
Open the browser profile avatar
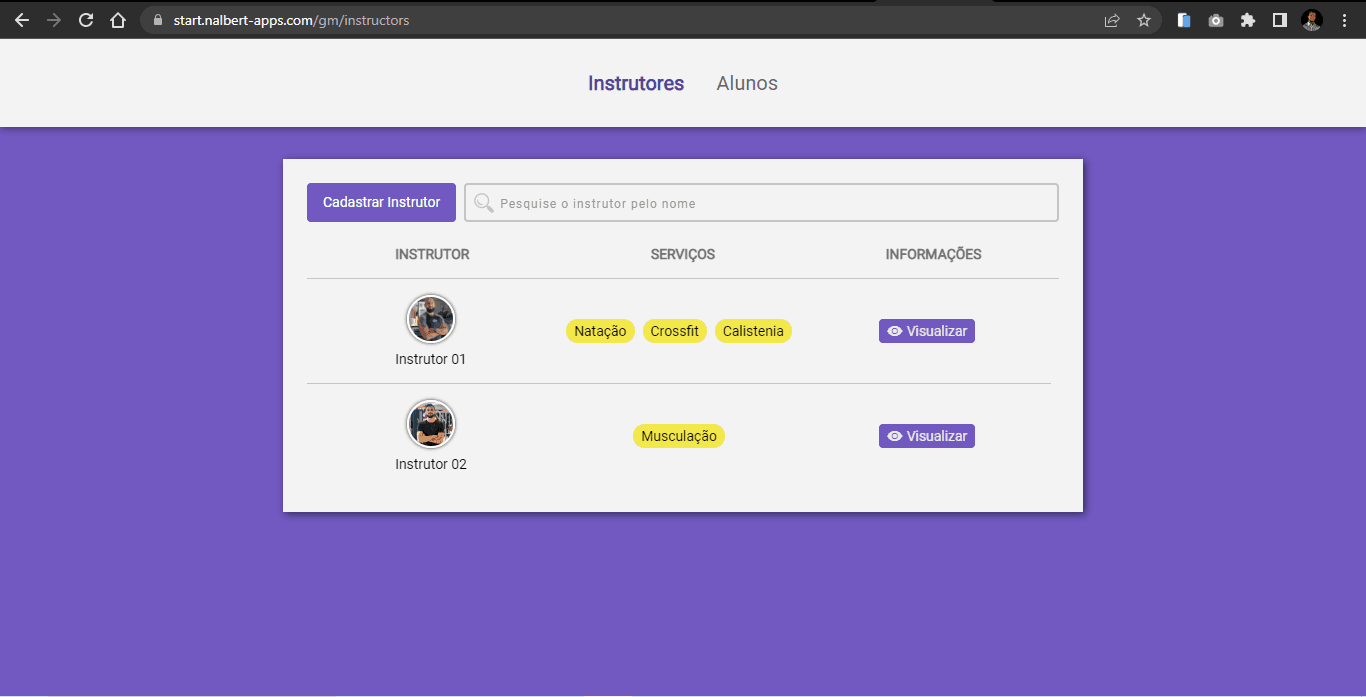[1312, 20]
